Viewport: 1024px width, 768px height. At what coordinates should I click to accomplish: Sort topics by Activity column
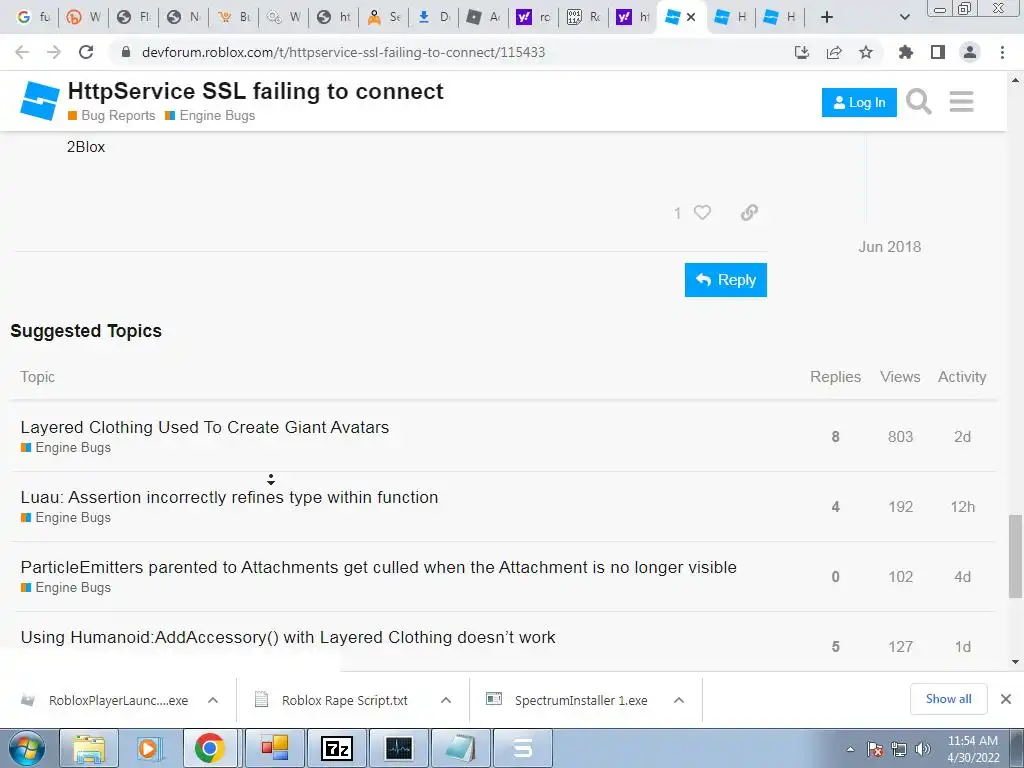[x=962, y=377]
